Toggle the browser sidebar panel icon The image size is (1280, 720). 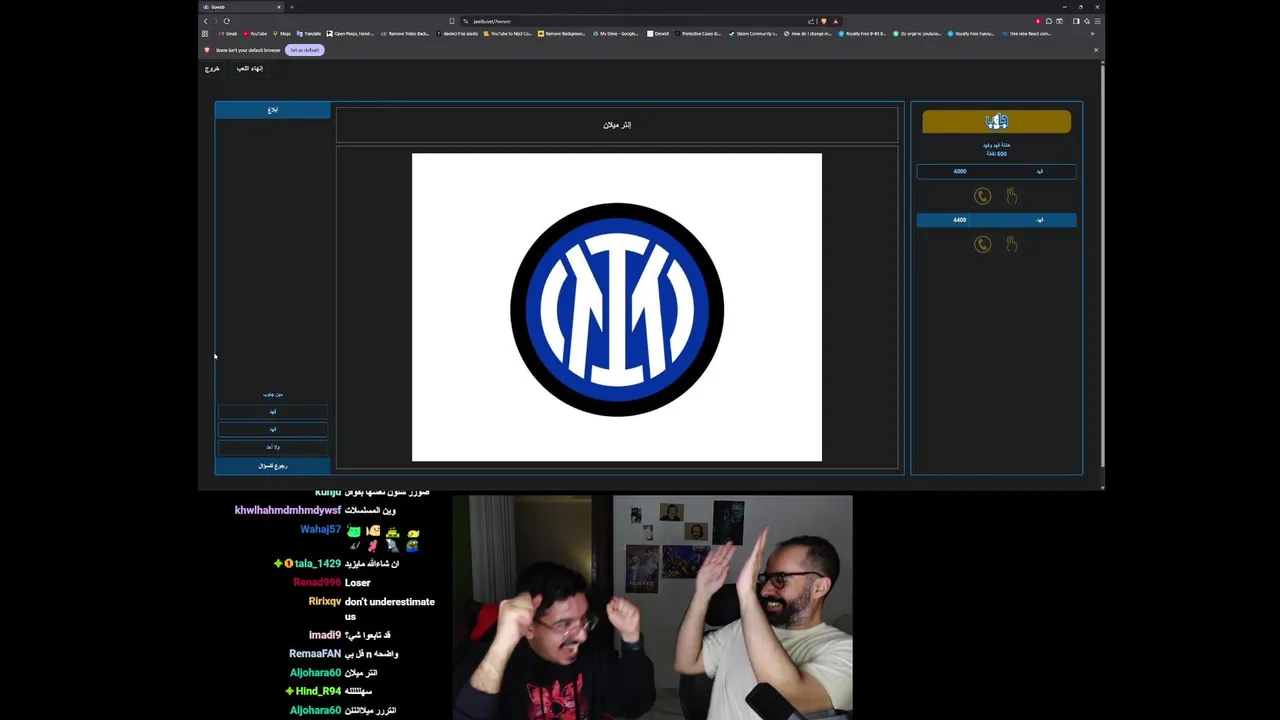point(1076,21)
